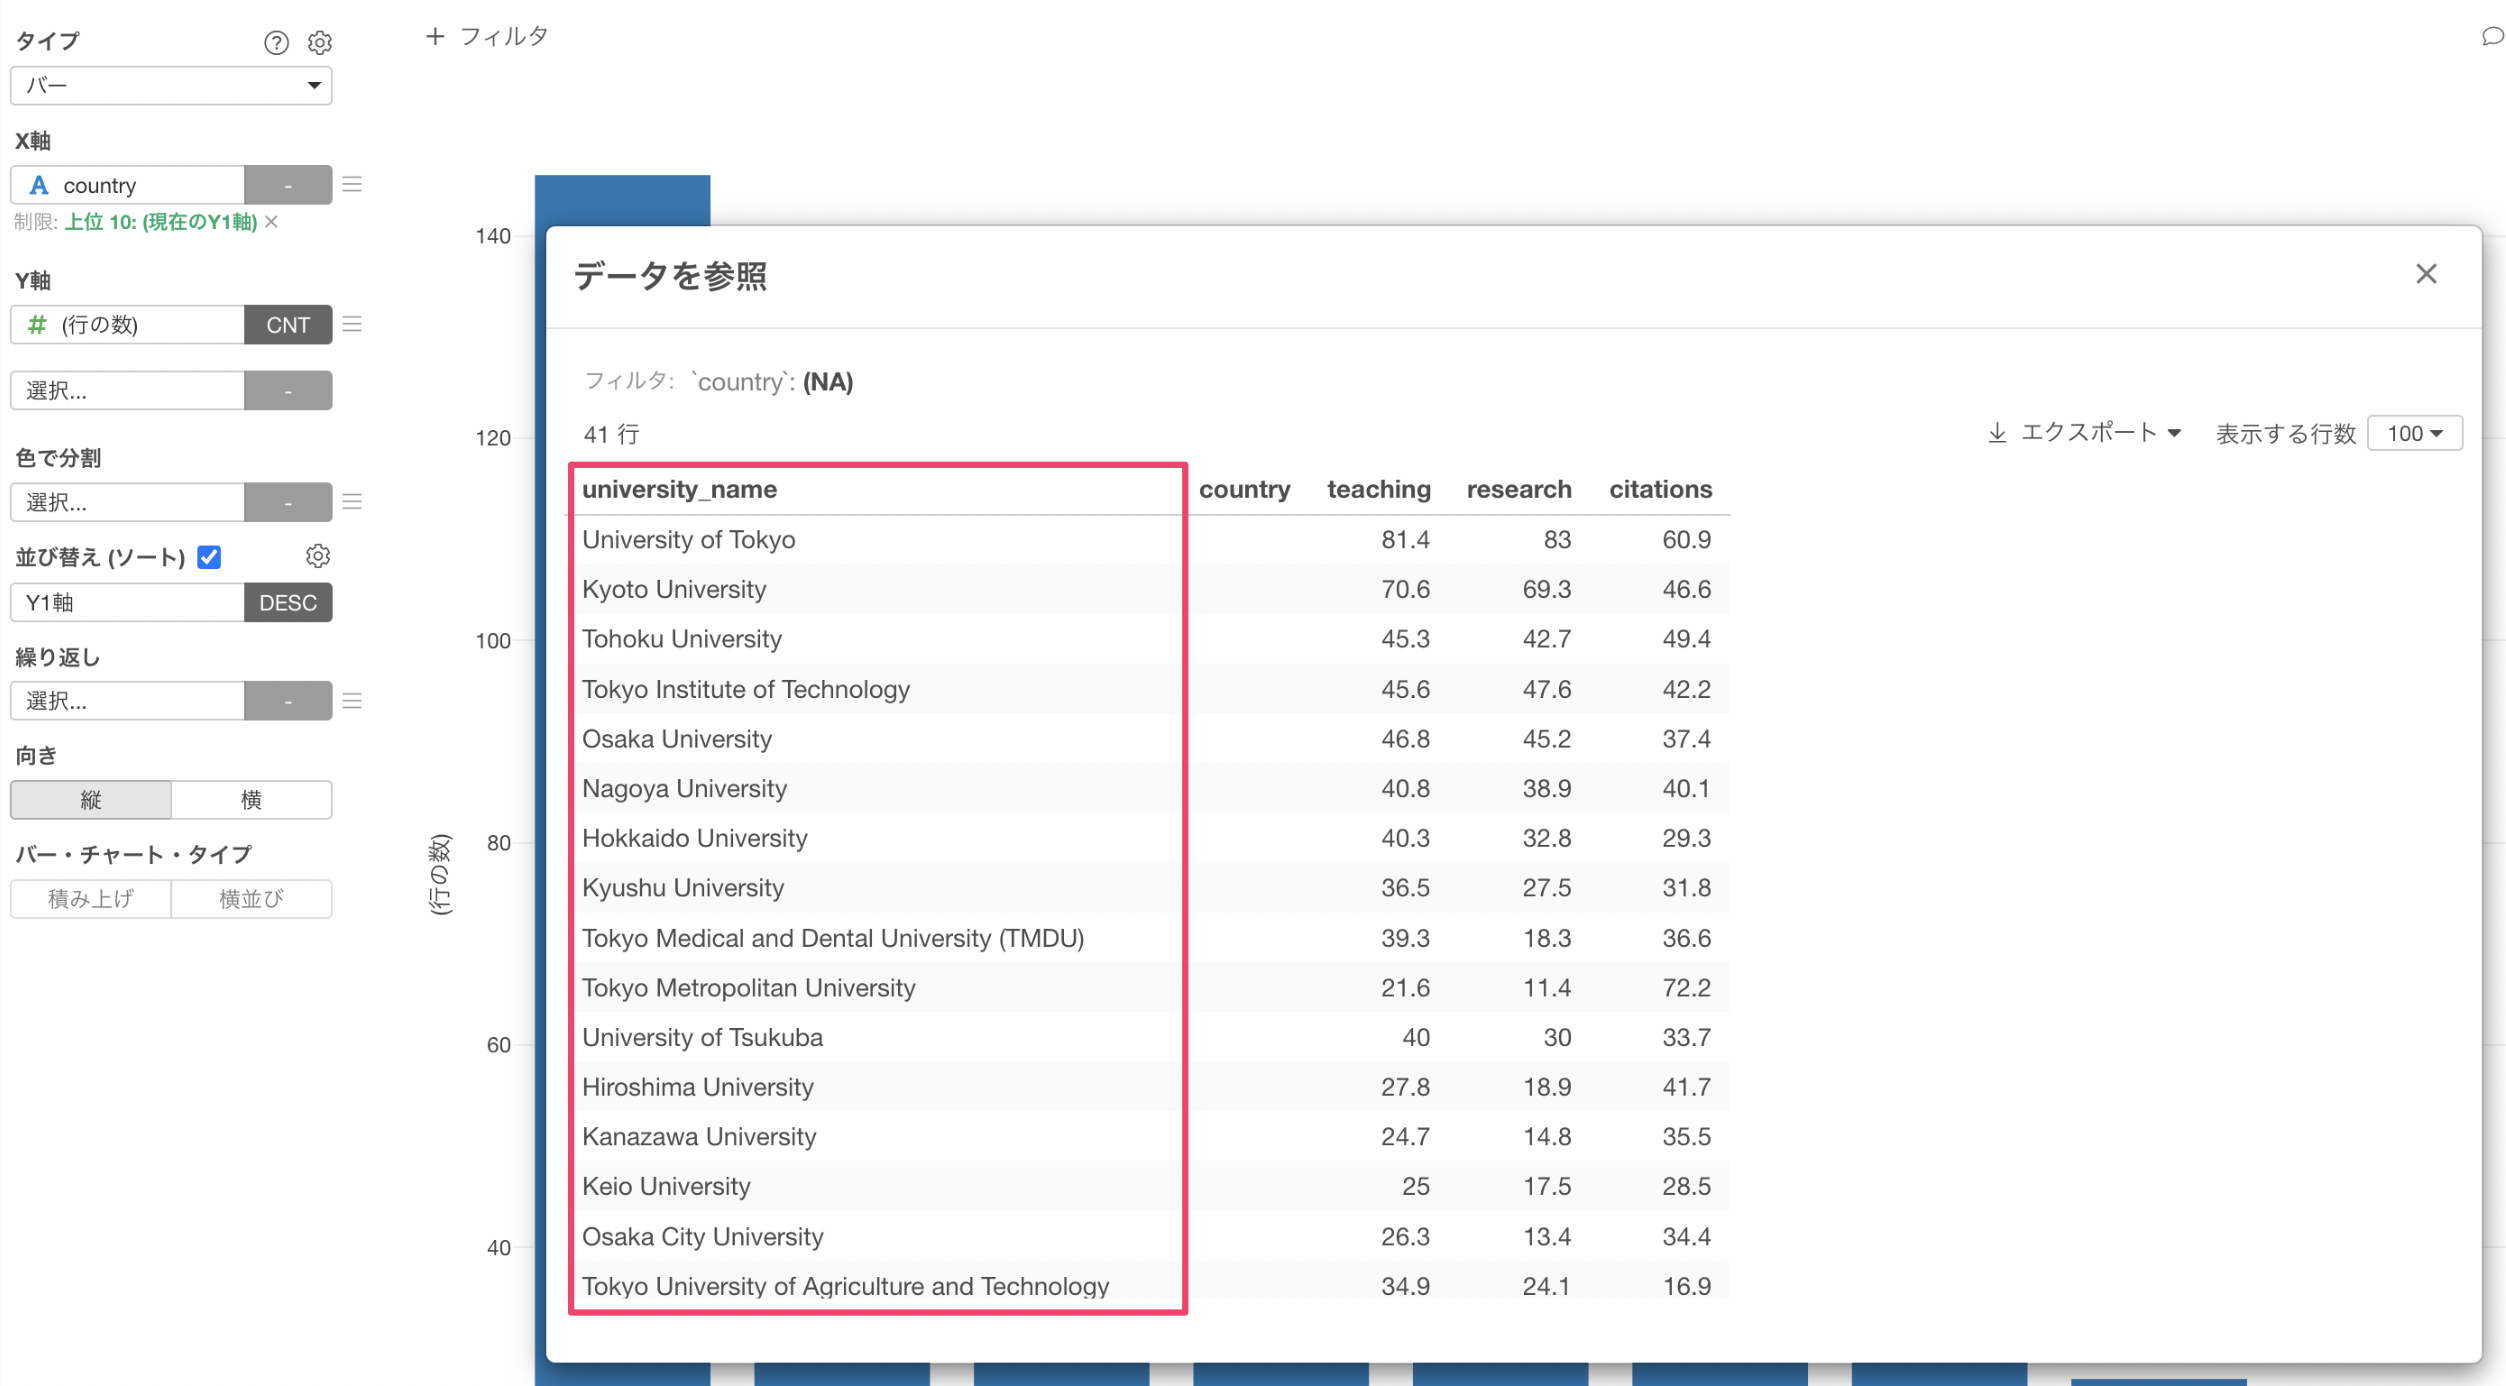Change rows displayed dropdown 100

[2414, 433]
